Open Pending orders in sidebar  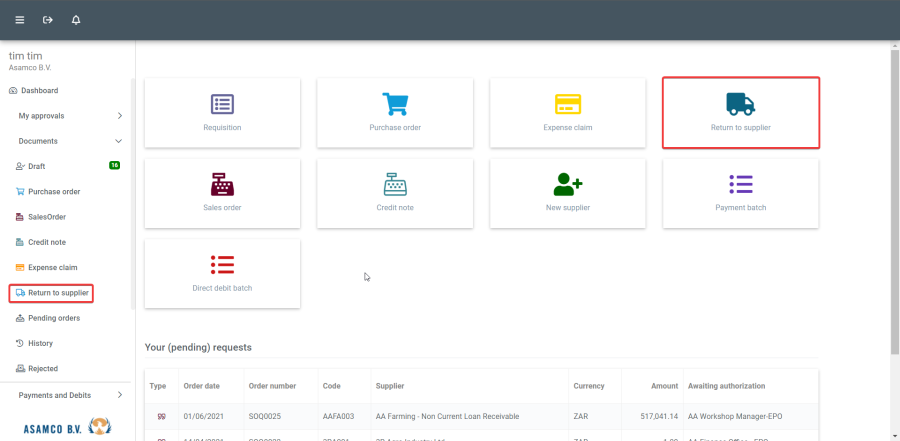tap(54, 318)
